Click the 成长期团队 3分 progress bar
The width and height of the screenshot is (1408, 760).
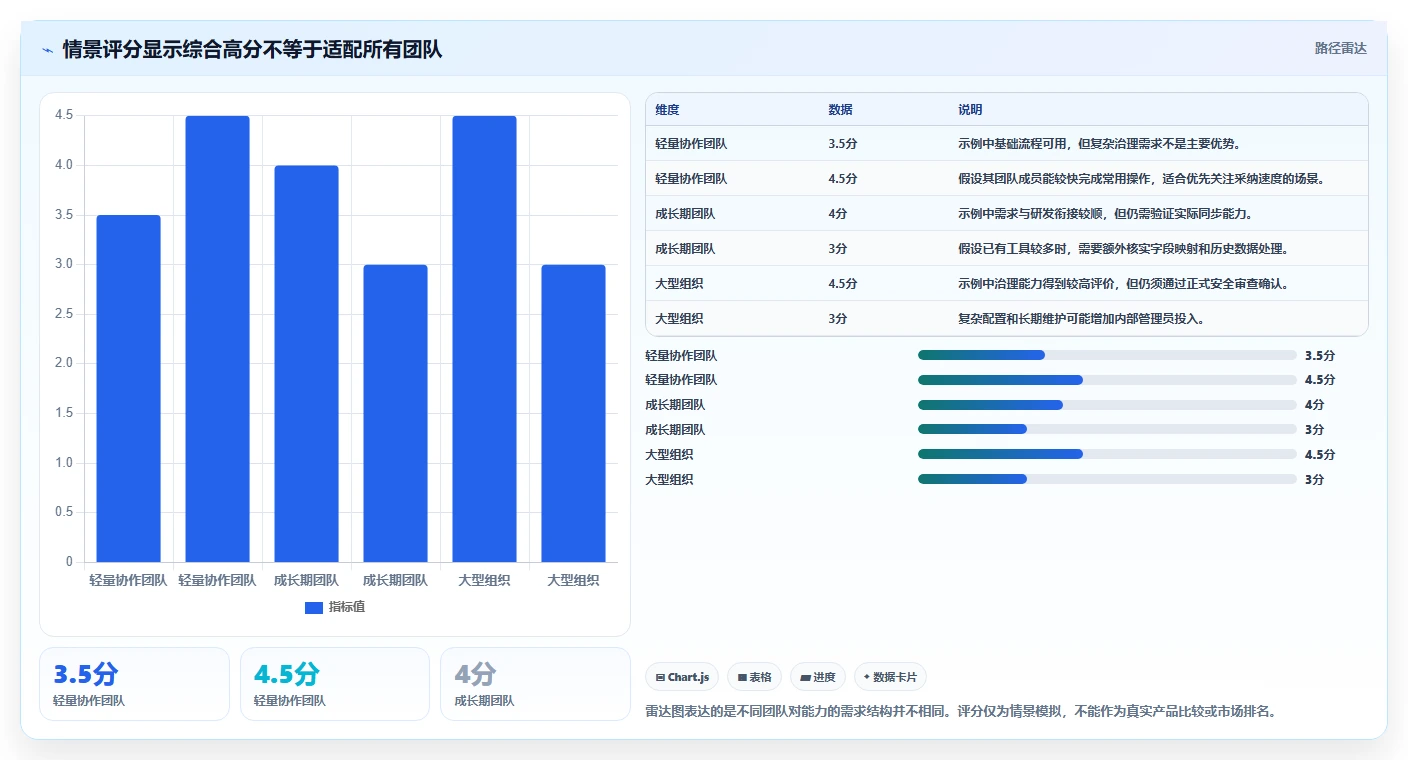point(1107,430)
